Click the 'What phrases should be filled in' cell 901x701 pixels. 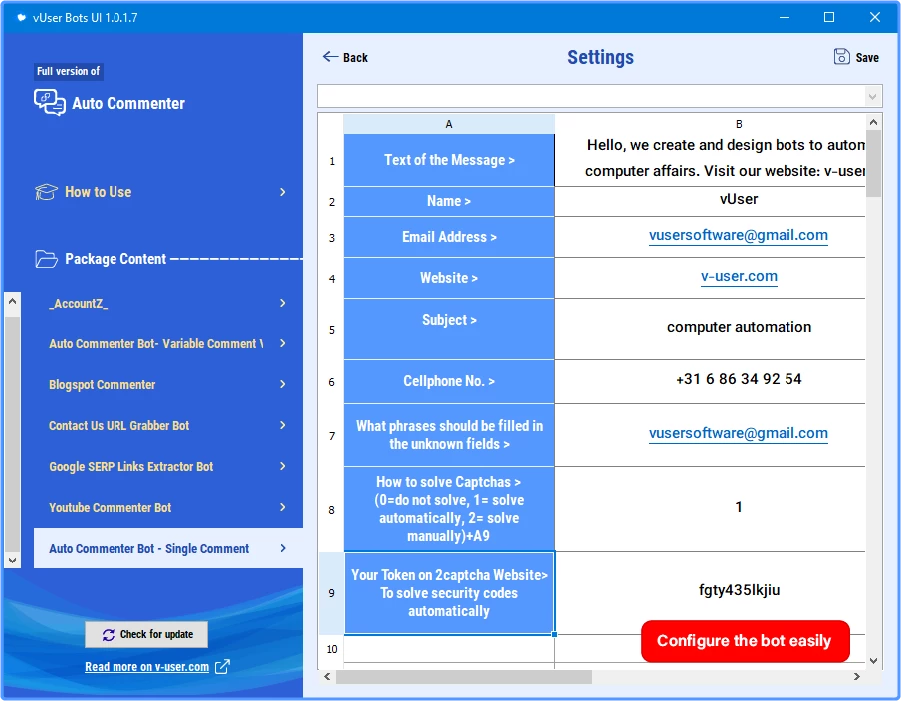pyautogui.click(x=449, y=435)
